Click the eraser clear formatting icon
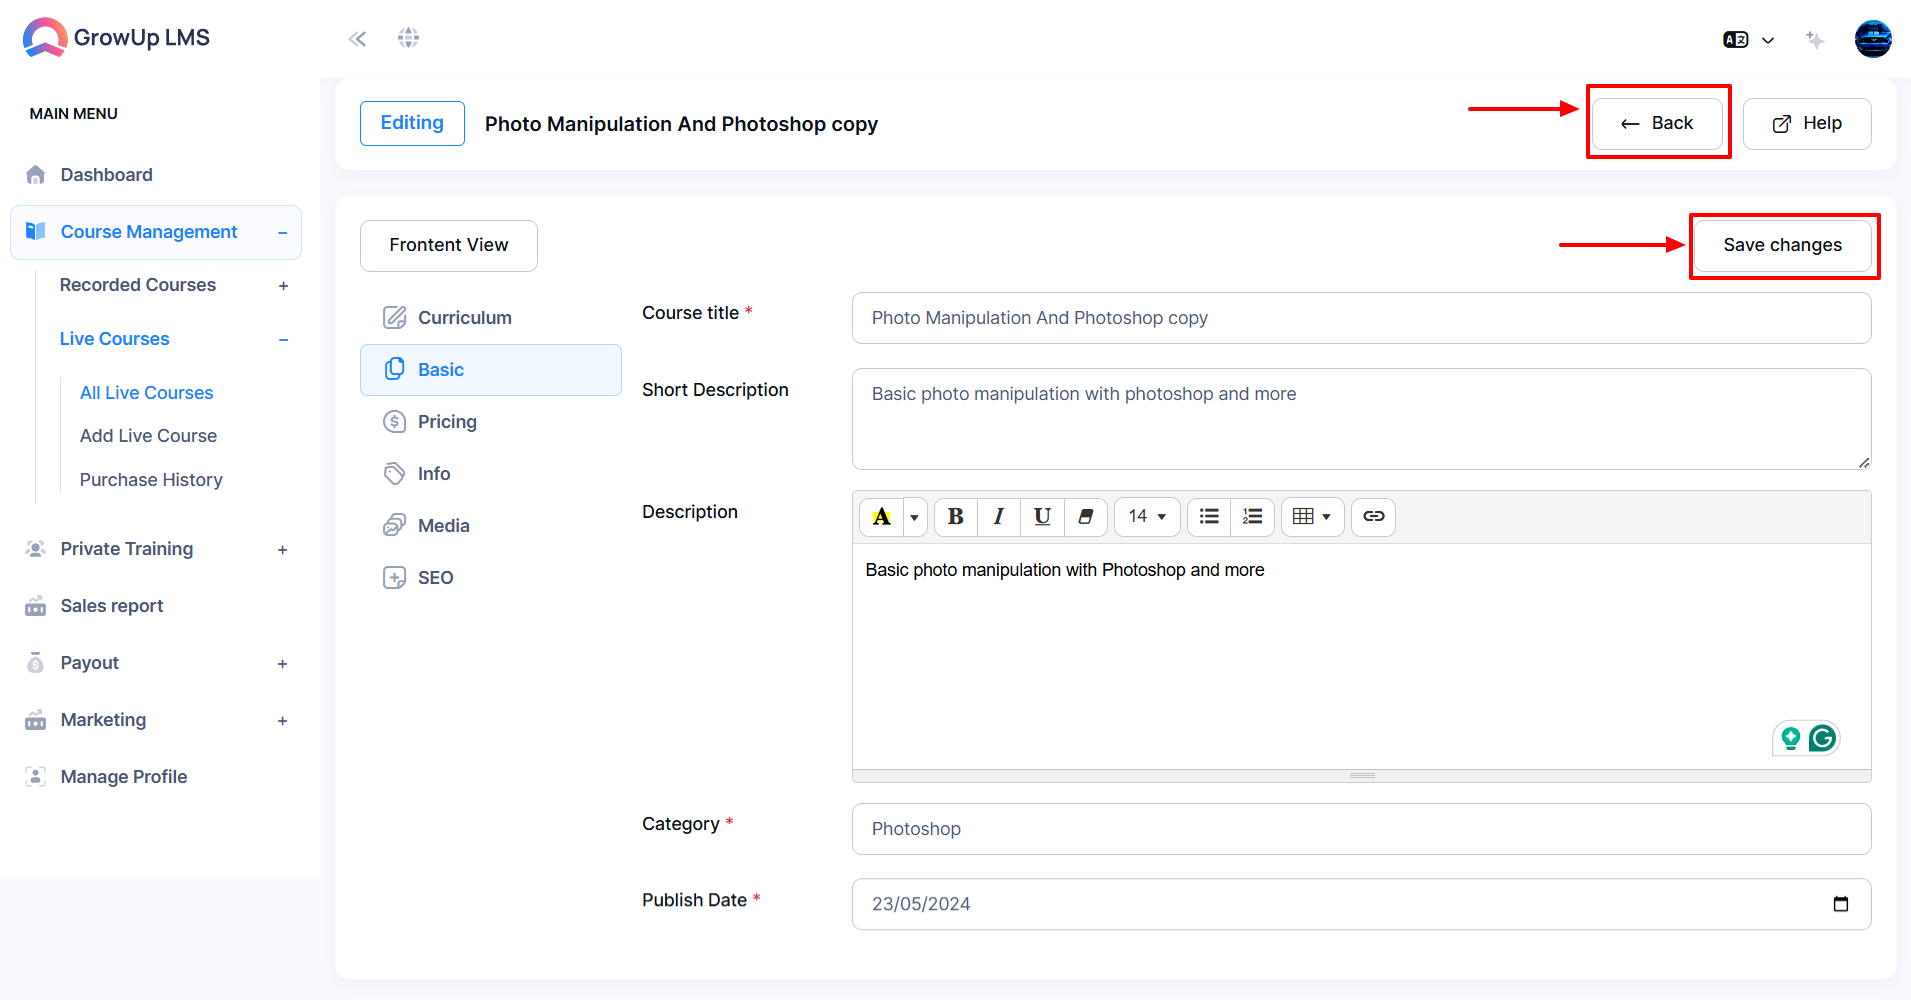This screenshot has height=1000, width=1911. (1085, 517)
